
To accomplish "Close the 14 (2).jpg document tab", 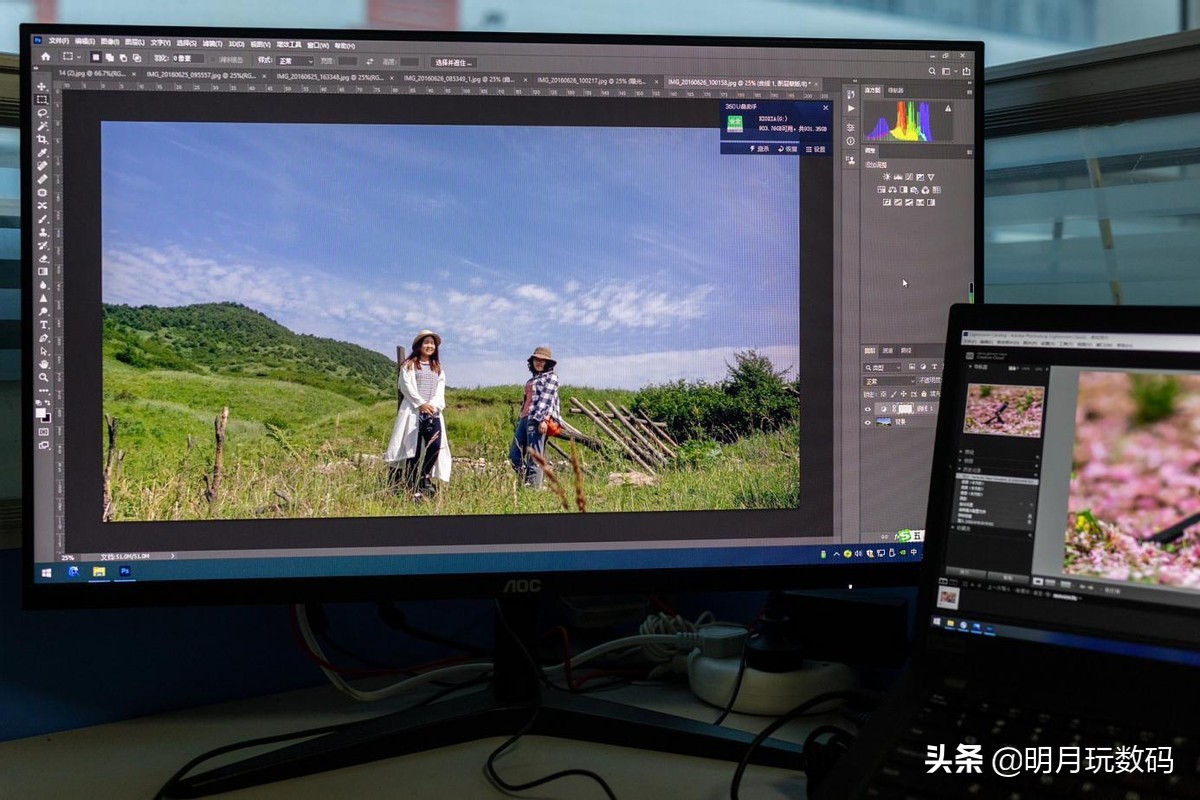I will click(x=134, y=76).
